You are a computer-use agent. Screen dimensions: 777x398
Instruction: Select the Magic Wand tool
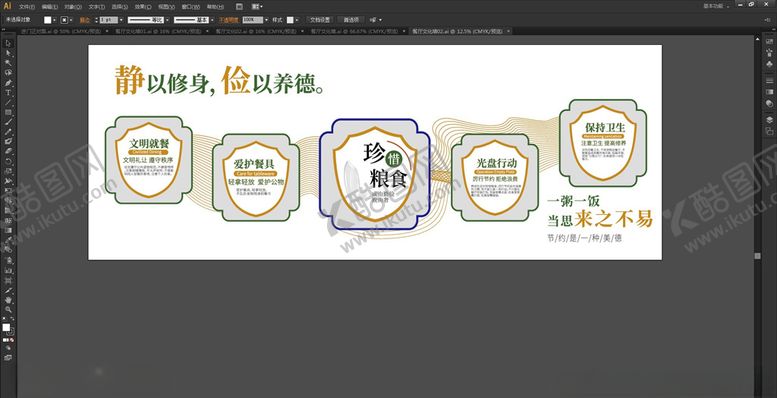coord(8,63)
